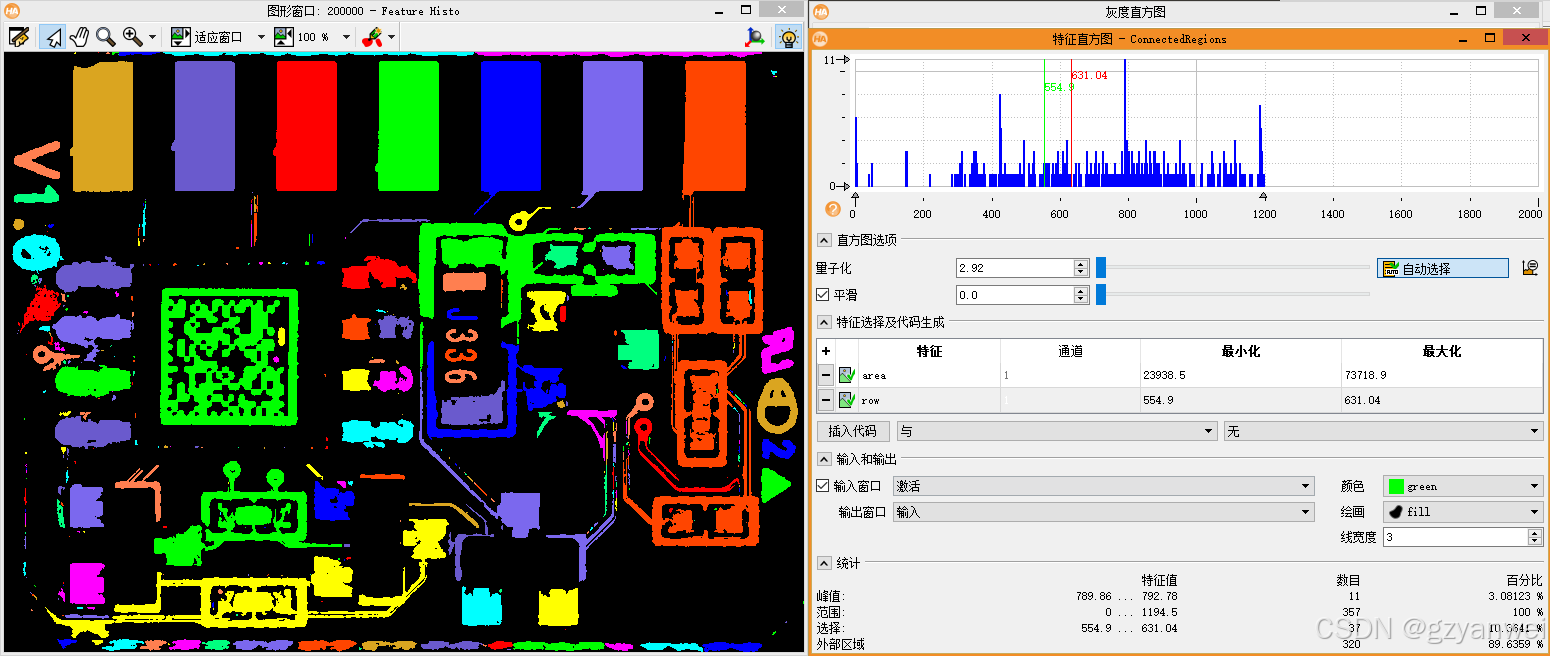
Task: Maximize the 特征直方图 window
Action: point(1490,38)
